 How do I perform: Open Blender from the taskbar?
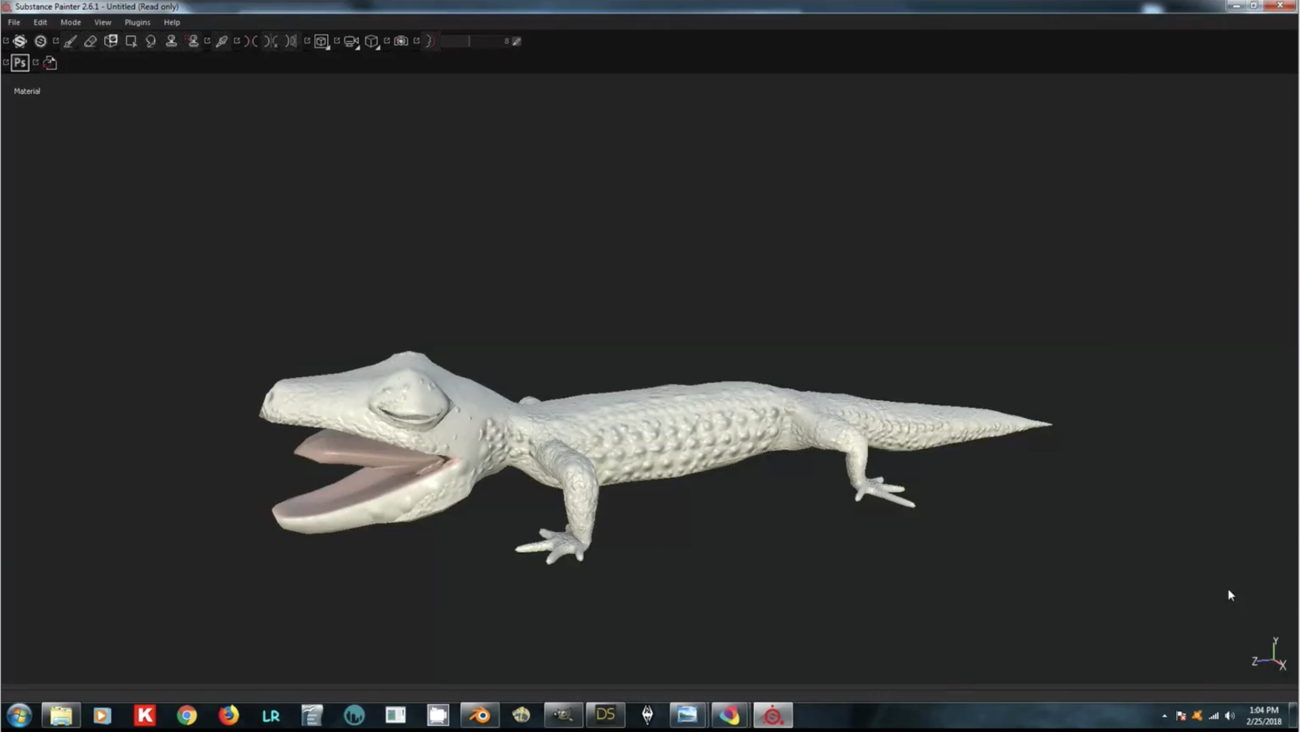[480, 715]
